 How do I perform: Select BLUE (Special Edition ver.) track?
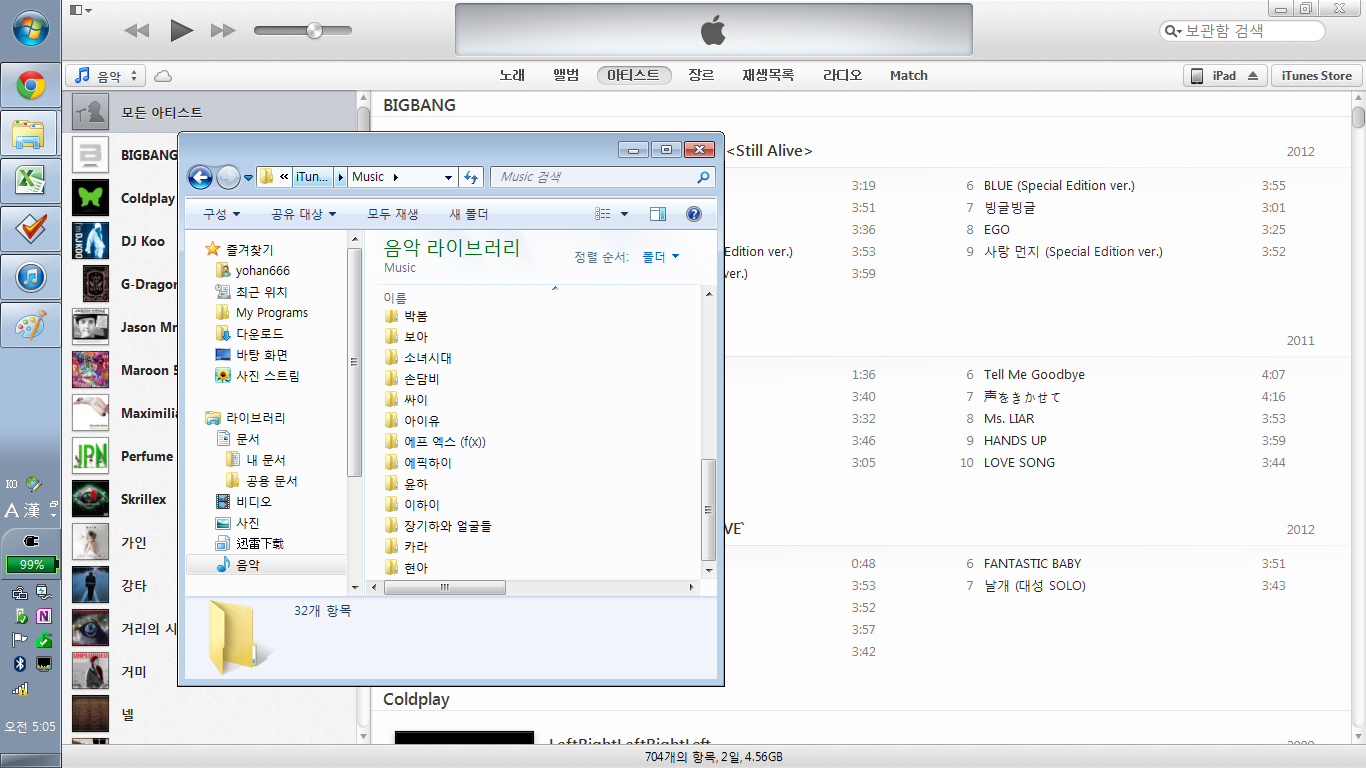click(1059, 186)
